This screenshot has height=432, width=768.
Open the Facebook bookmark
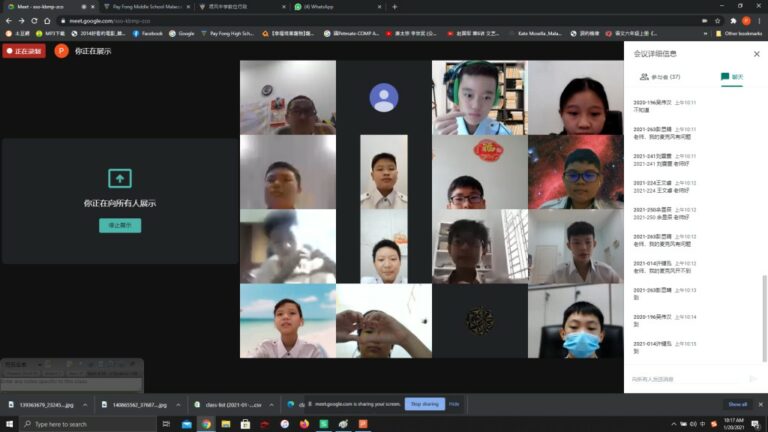147,33
